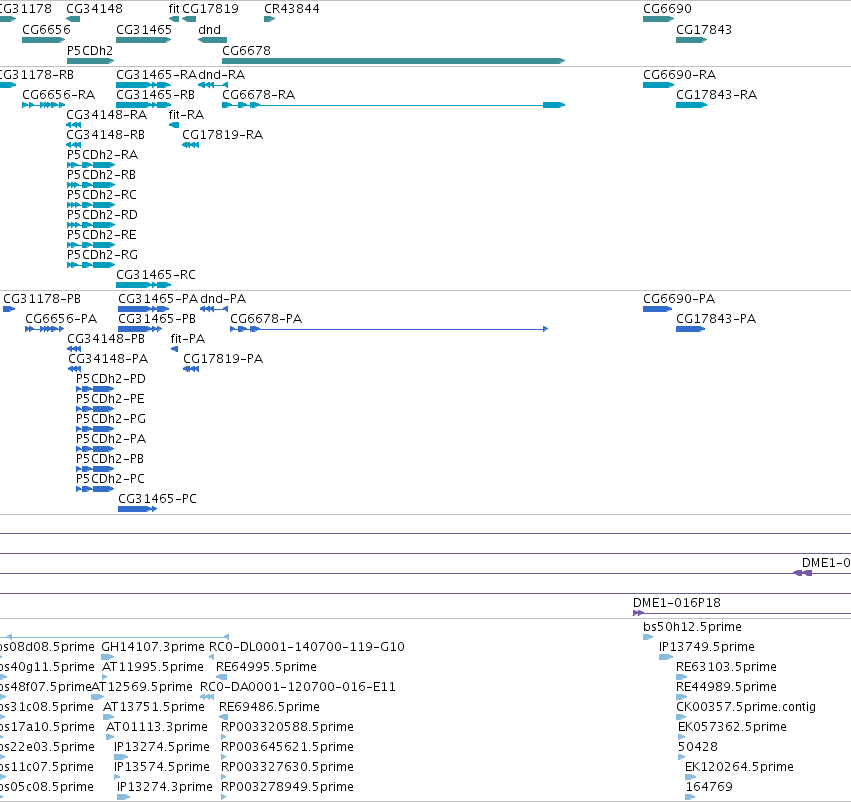Open EST RE63103.5prime
The image size is (851, 802).
pos(726,666)
